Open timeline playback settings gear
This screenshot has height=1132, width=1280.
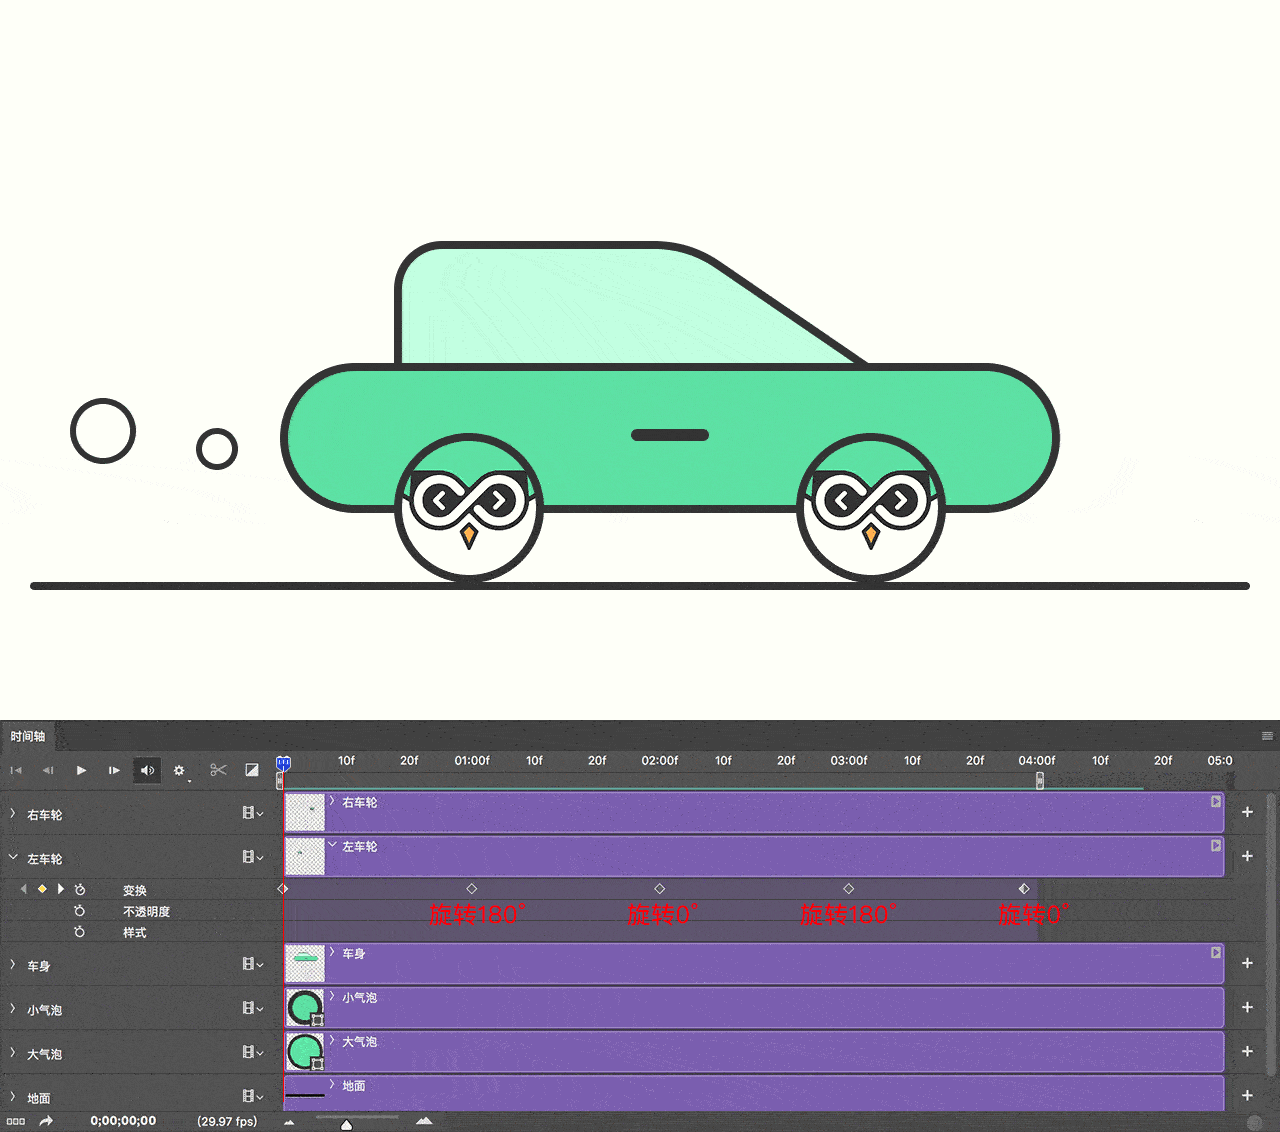coord(179,770)
